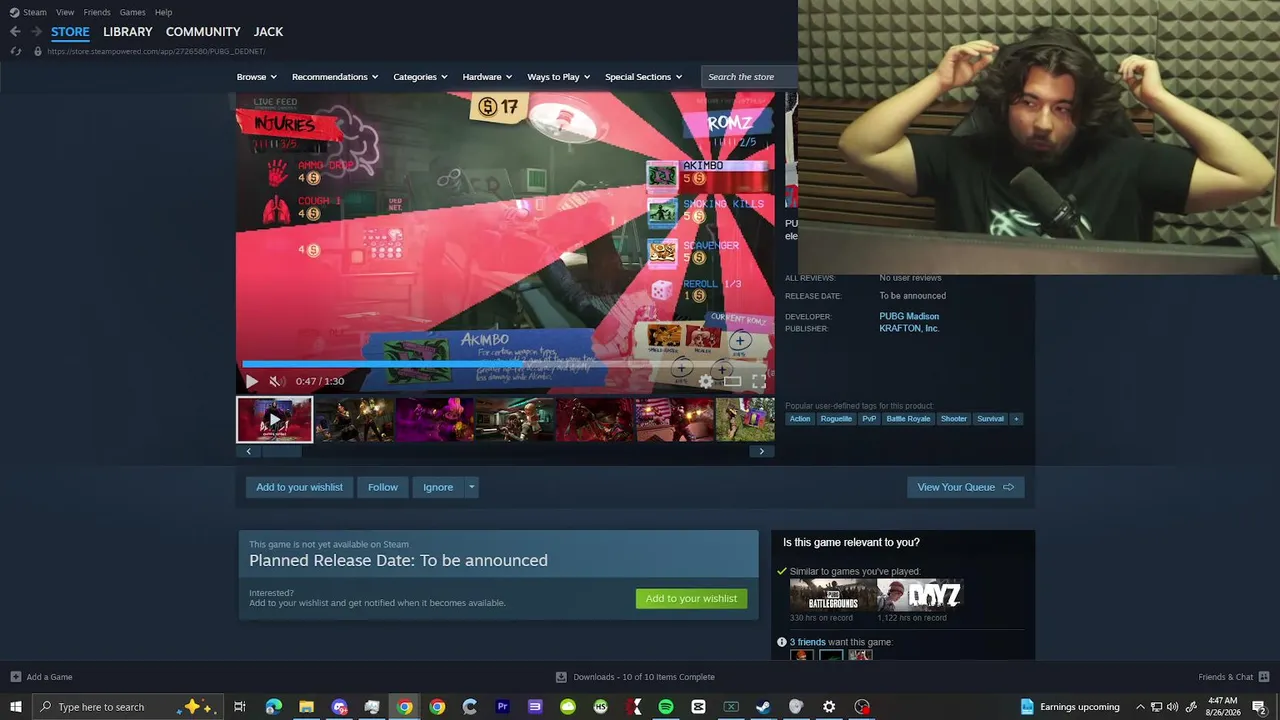Open the STORE tab
This screenshot has height=720, width=1280.
point(70,32)
